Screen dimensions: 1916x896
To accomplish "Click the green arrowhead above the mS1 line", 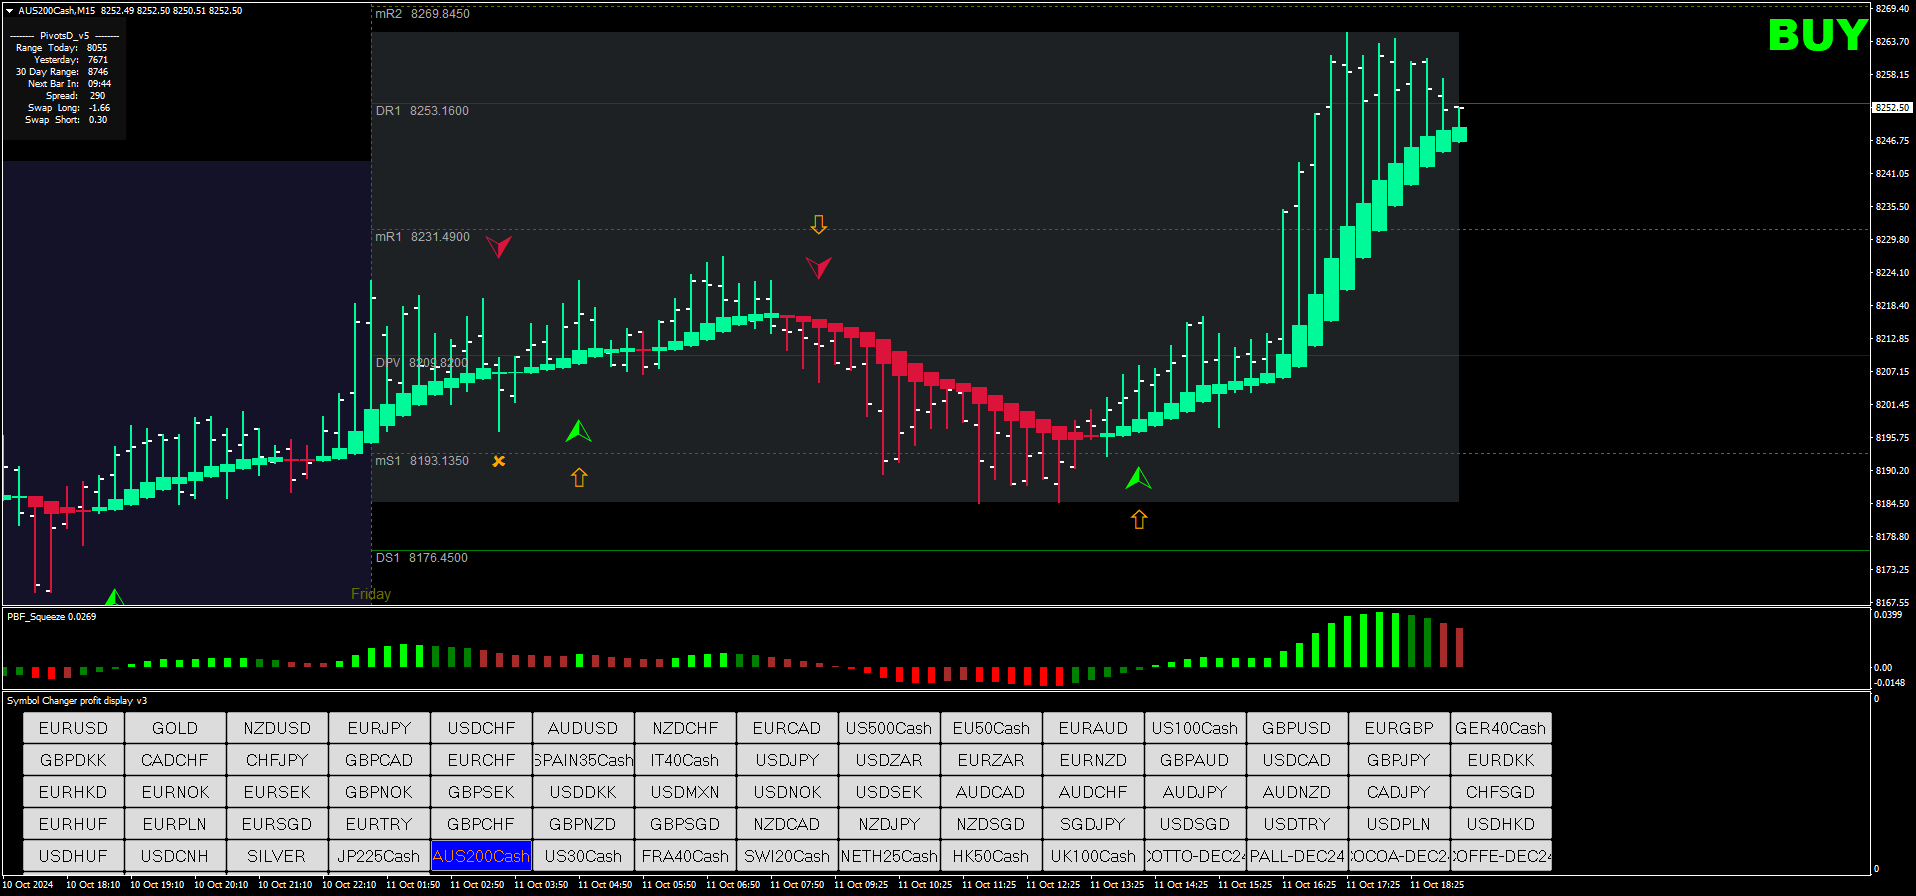I will (578, 432).
